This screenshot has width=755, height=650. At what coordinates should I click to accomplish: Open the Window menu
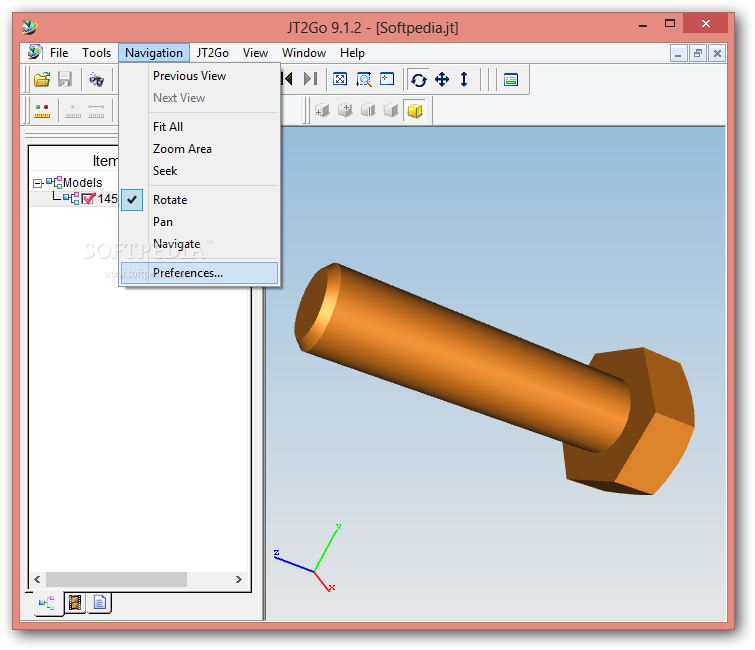(304, 52)
